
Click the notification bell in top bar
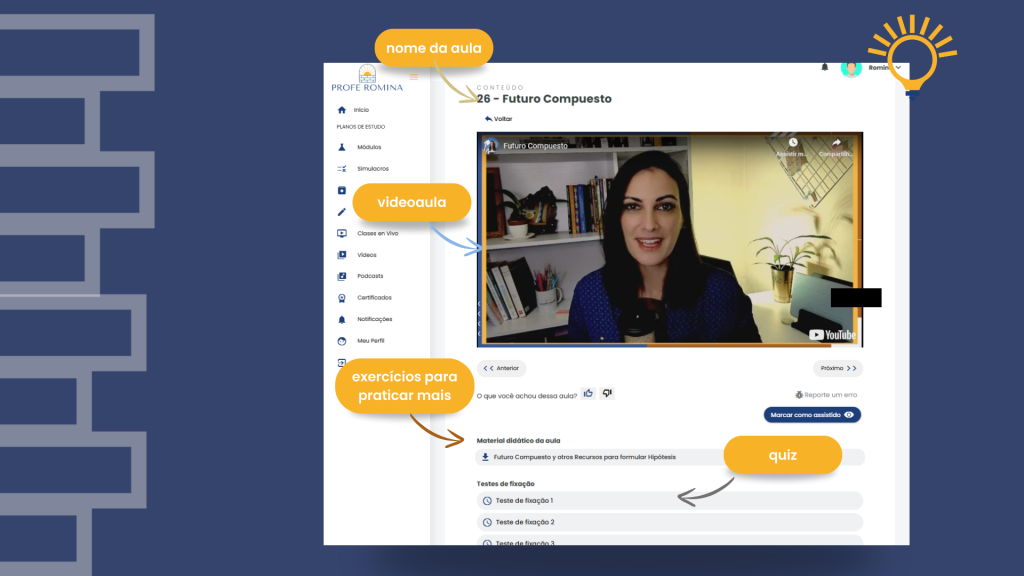(825, 67)
